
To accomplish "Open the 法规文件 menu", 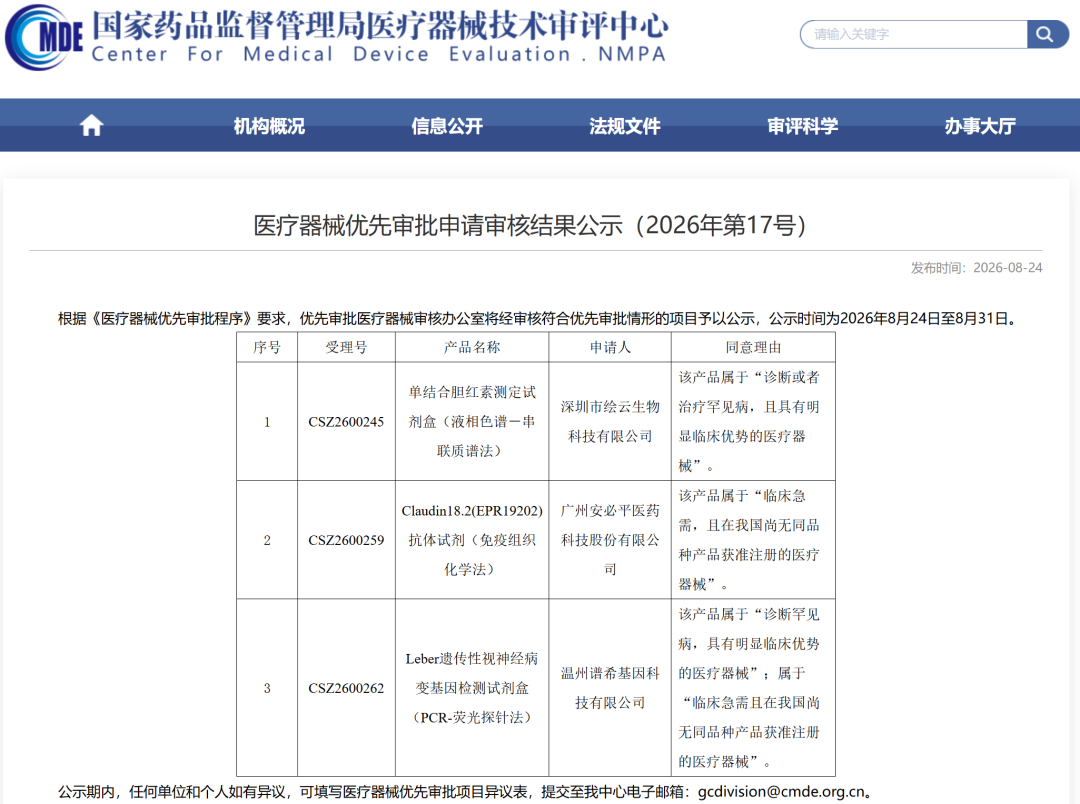I will tap(625, 125).
